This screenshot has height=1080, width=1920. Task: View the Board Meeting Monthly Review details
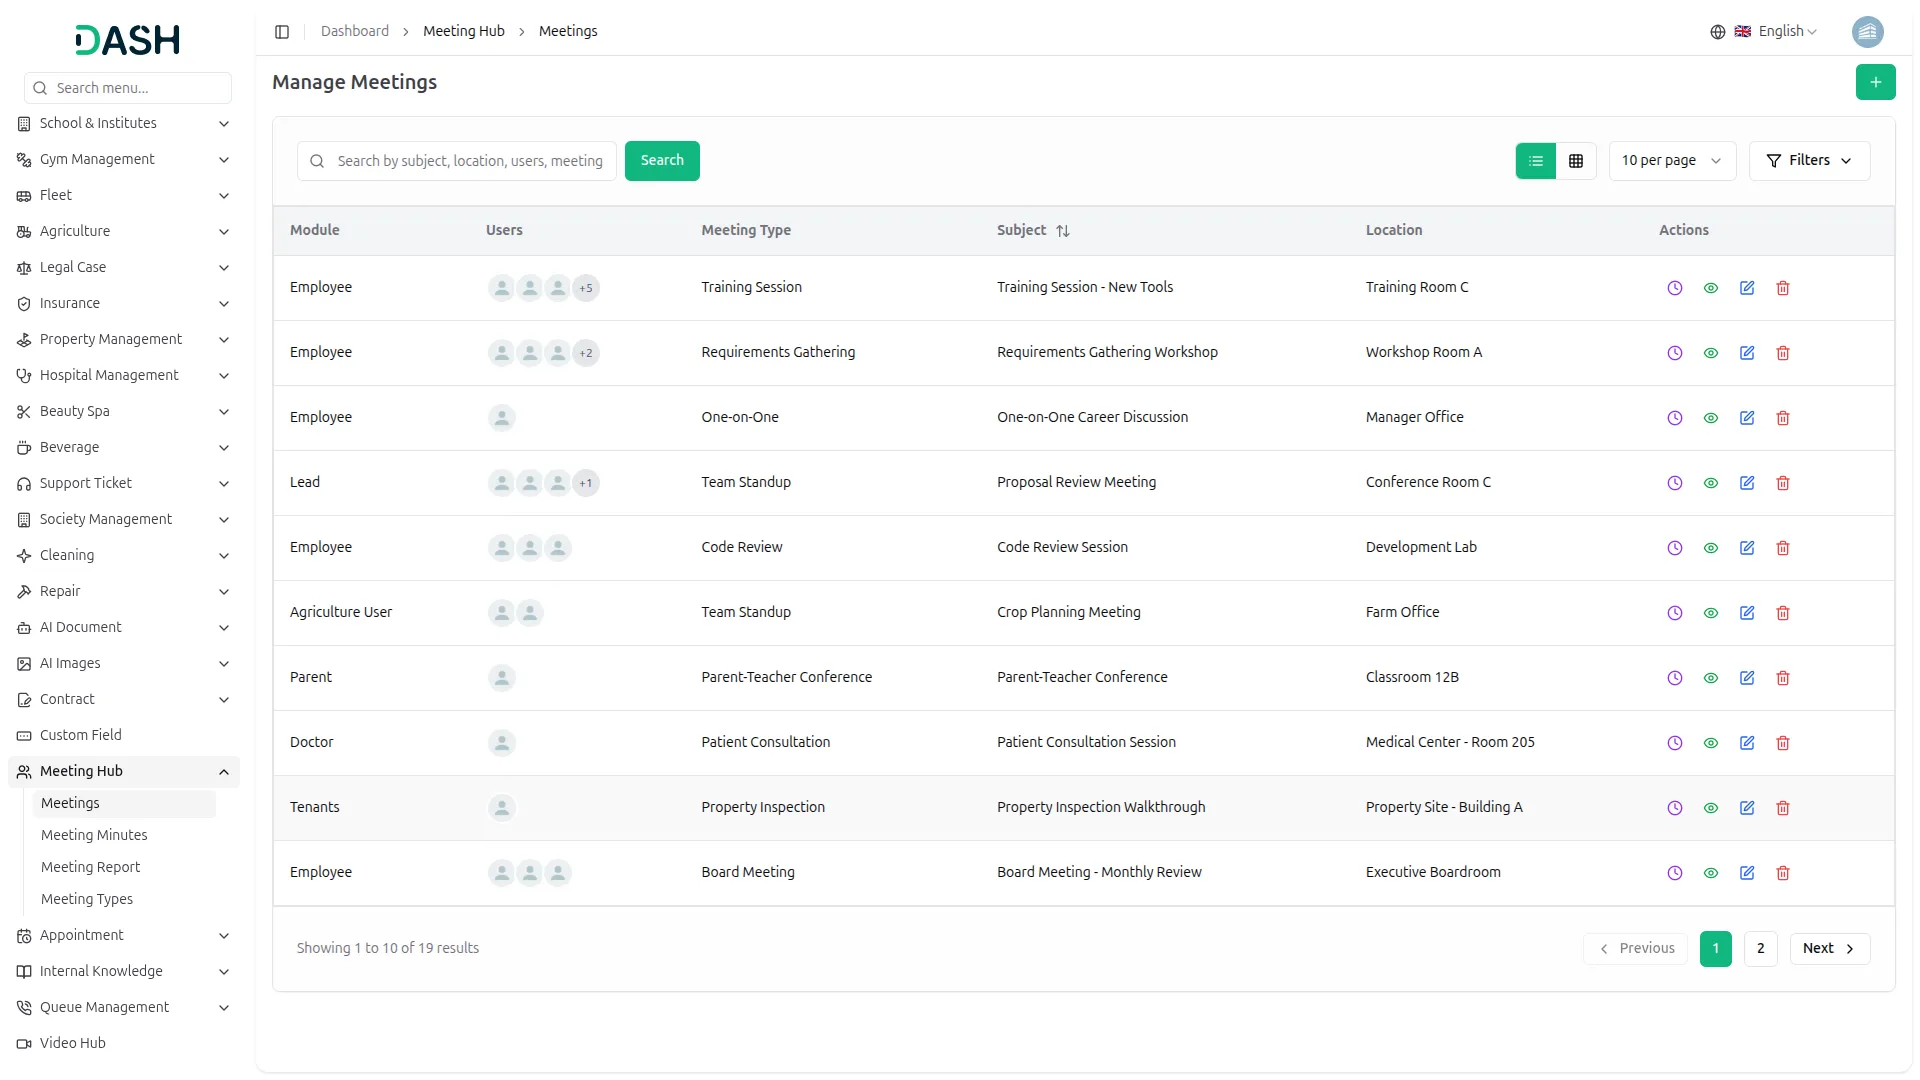point(1711,873)
